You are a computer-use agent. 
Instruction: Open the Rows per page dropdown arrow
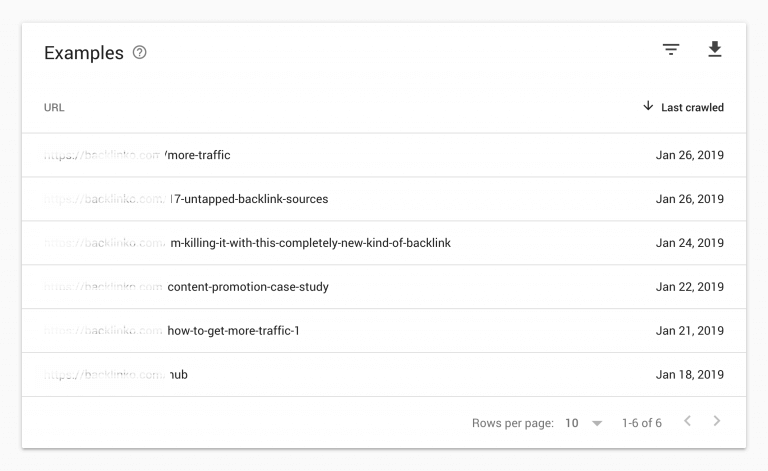(597, 424)
